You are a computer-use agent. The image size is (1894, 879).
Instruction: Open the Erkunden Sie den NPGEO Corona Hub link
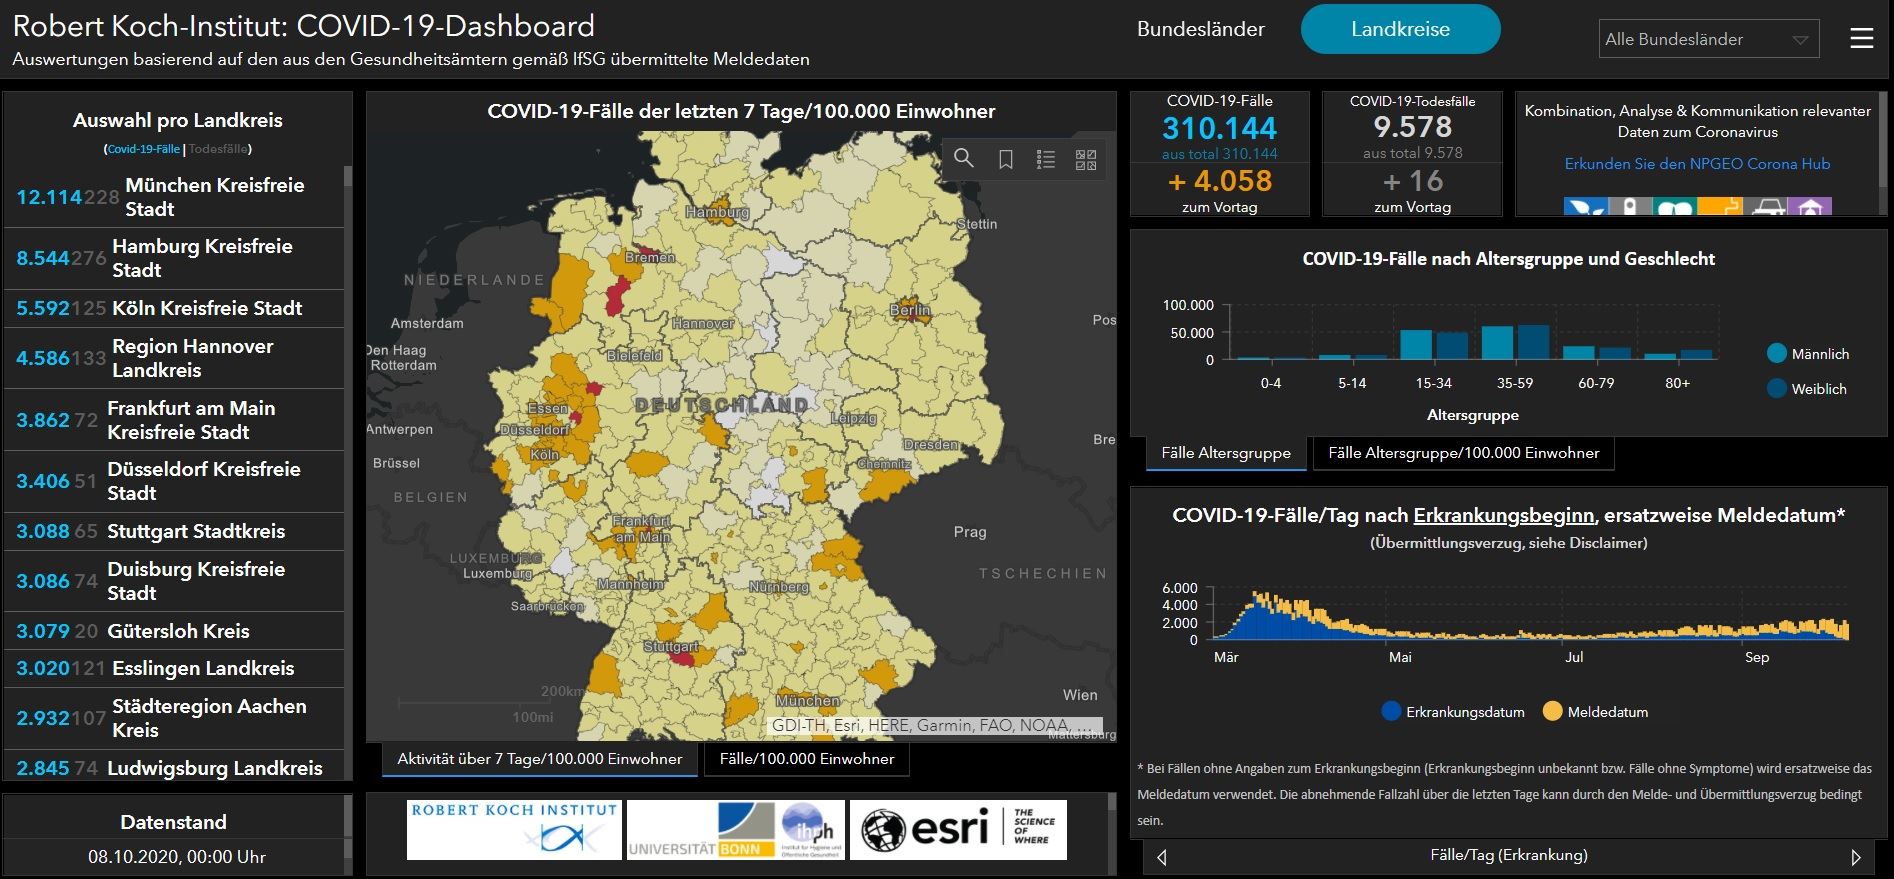click(1697, 164)
